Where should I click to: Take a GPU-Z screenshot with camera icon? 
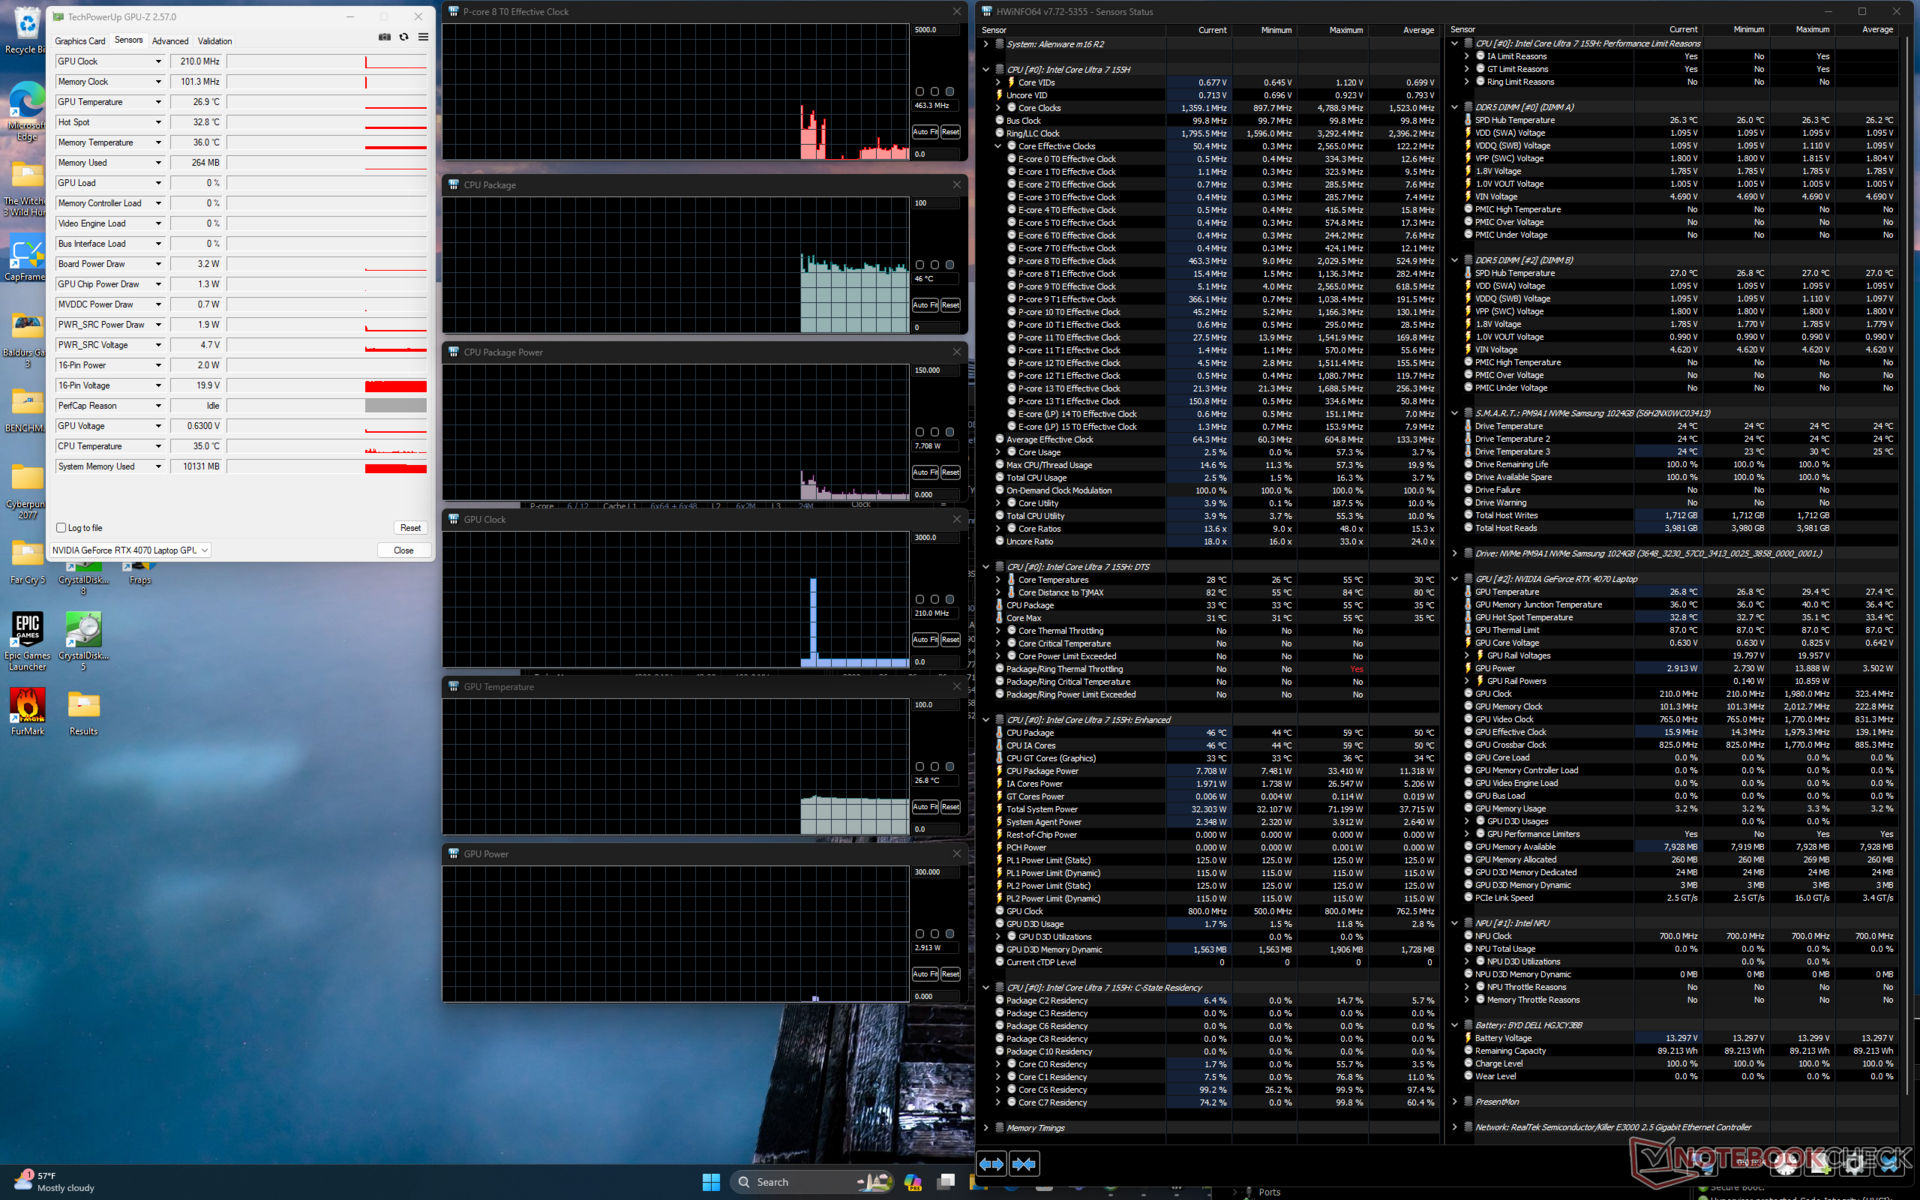point(385,37)
